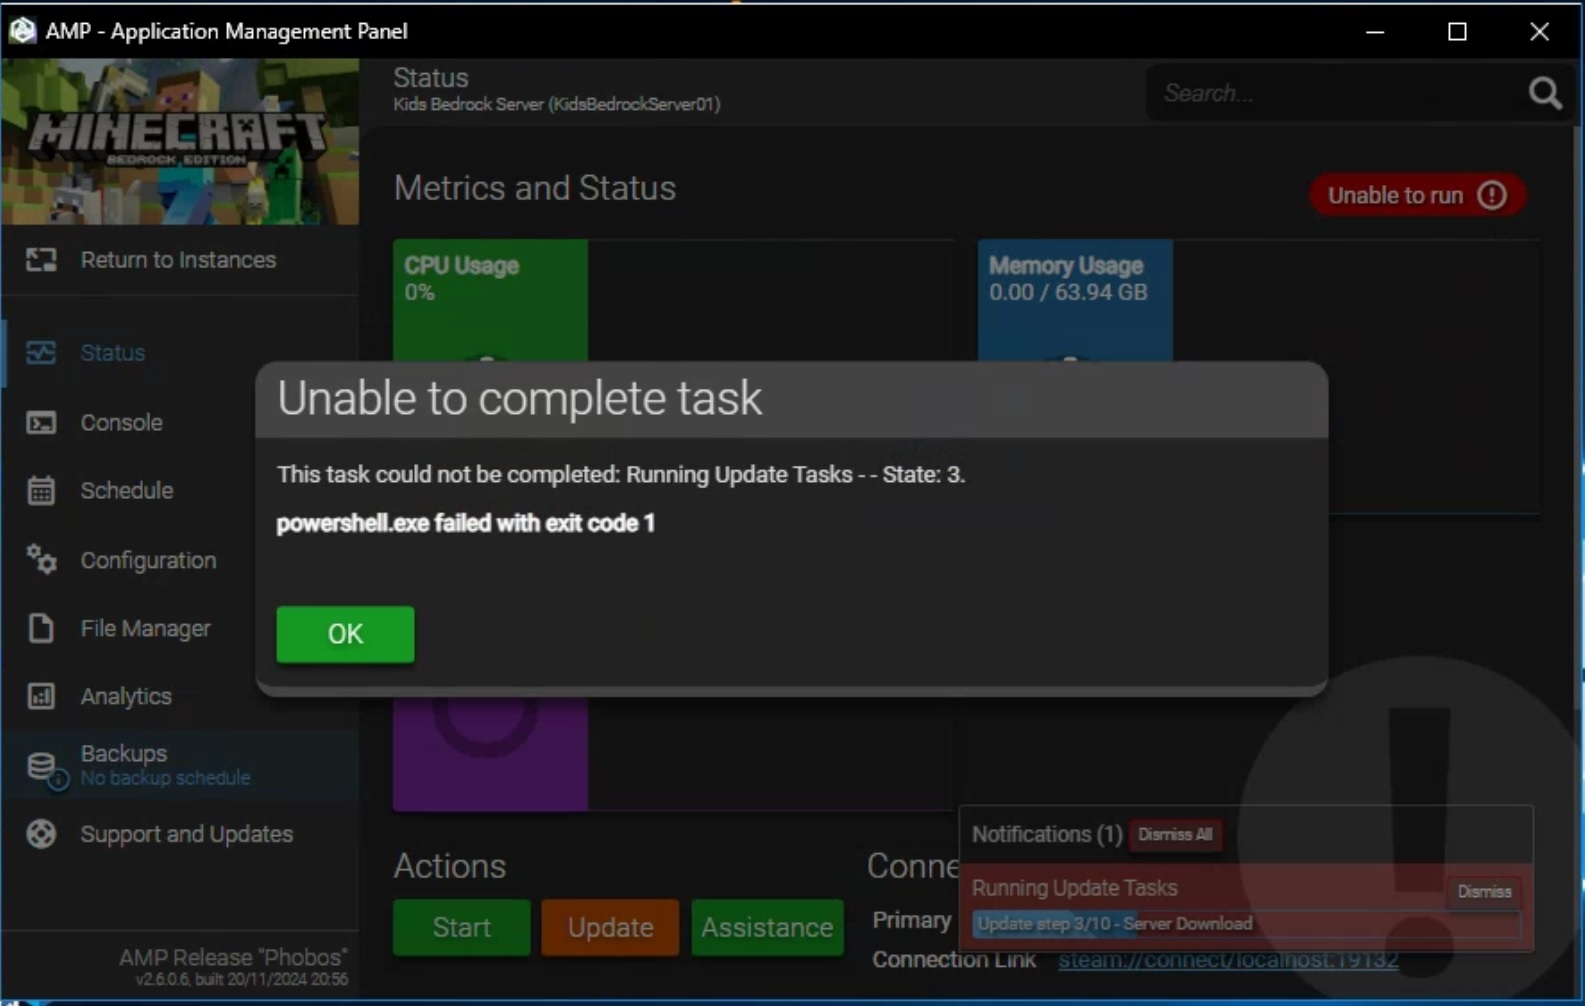Viewport: 1585px width, 1006px height.
Task: Click the Minecraft Bedrock Edition banner image
Action: (180, 141)
